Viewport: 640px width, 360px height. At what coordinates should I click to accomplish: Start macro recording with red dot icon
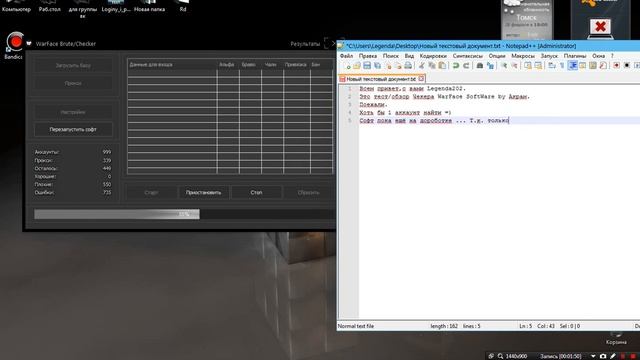pyautogui.click(x=616, y=66)
